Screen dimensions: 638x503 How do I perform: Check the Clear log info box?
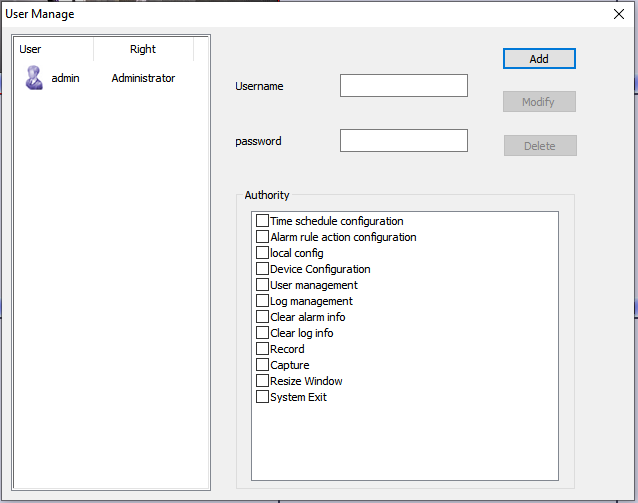coord(263,333)
